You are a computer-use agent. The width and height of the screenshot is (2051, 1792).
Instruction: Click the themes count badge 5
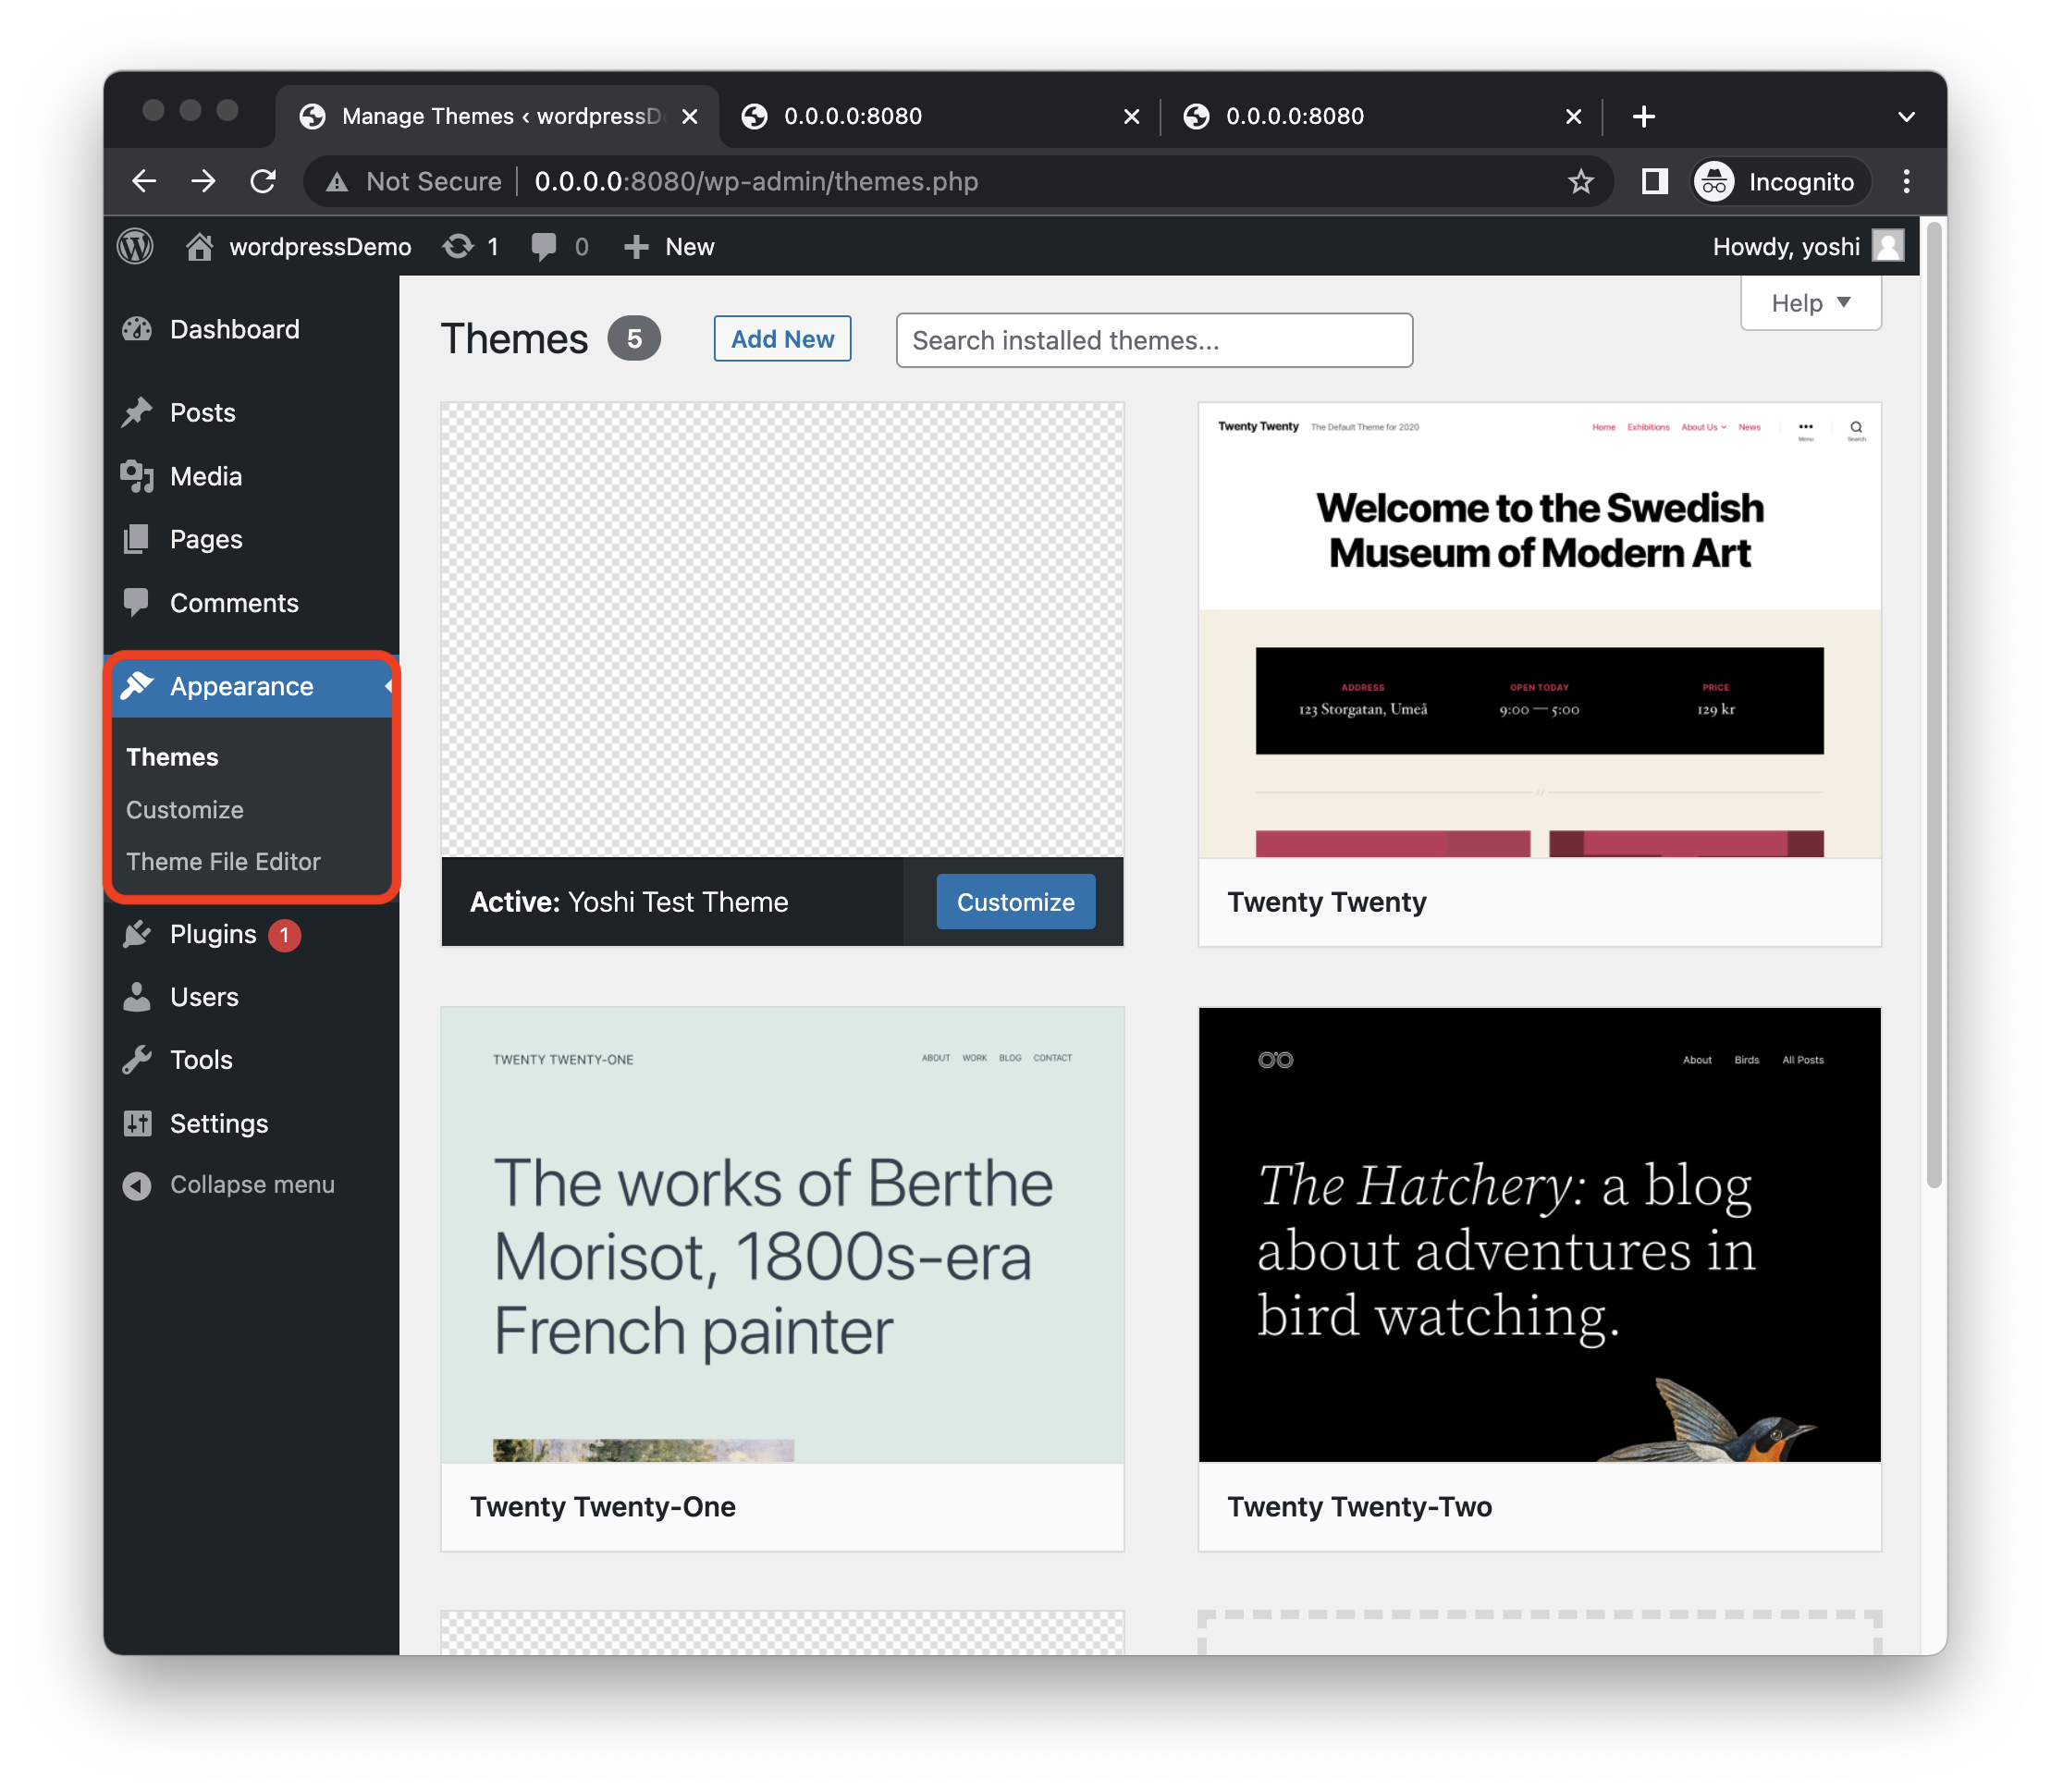click(633, 339)
